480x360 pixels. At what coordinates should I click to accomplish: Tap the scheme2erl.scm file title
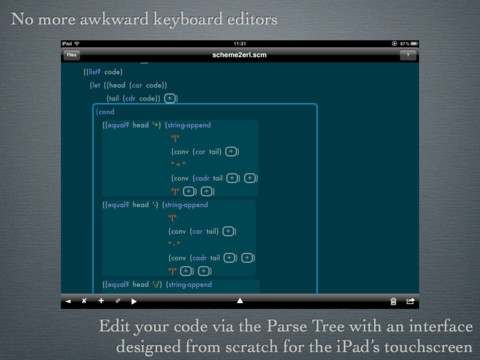(x=239, y=55)
